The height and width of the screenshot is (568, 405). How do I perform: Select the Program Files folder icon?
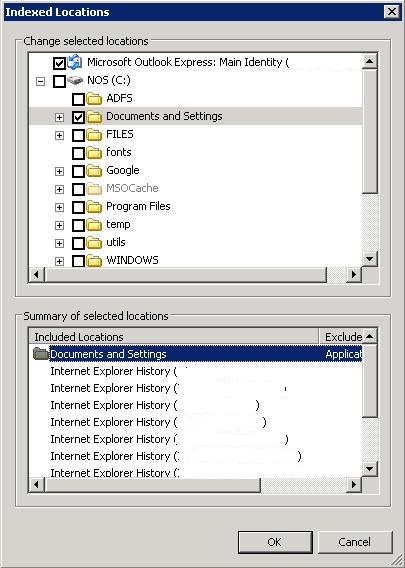[94, 207]
